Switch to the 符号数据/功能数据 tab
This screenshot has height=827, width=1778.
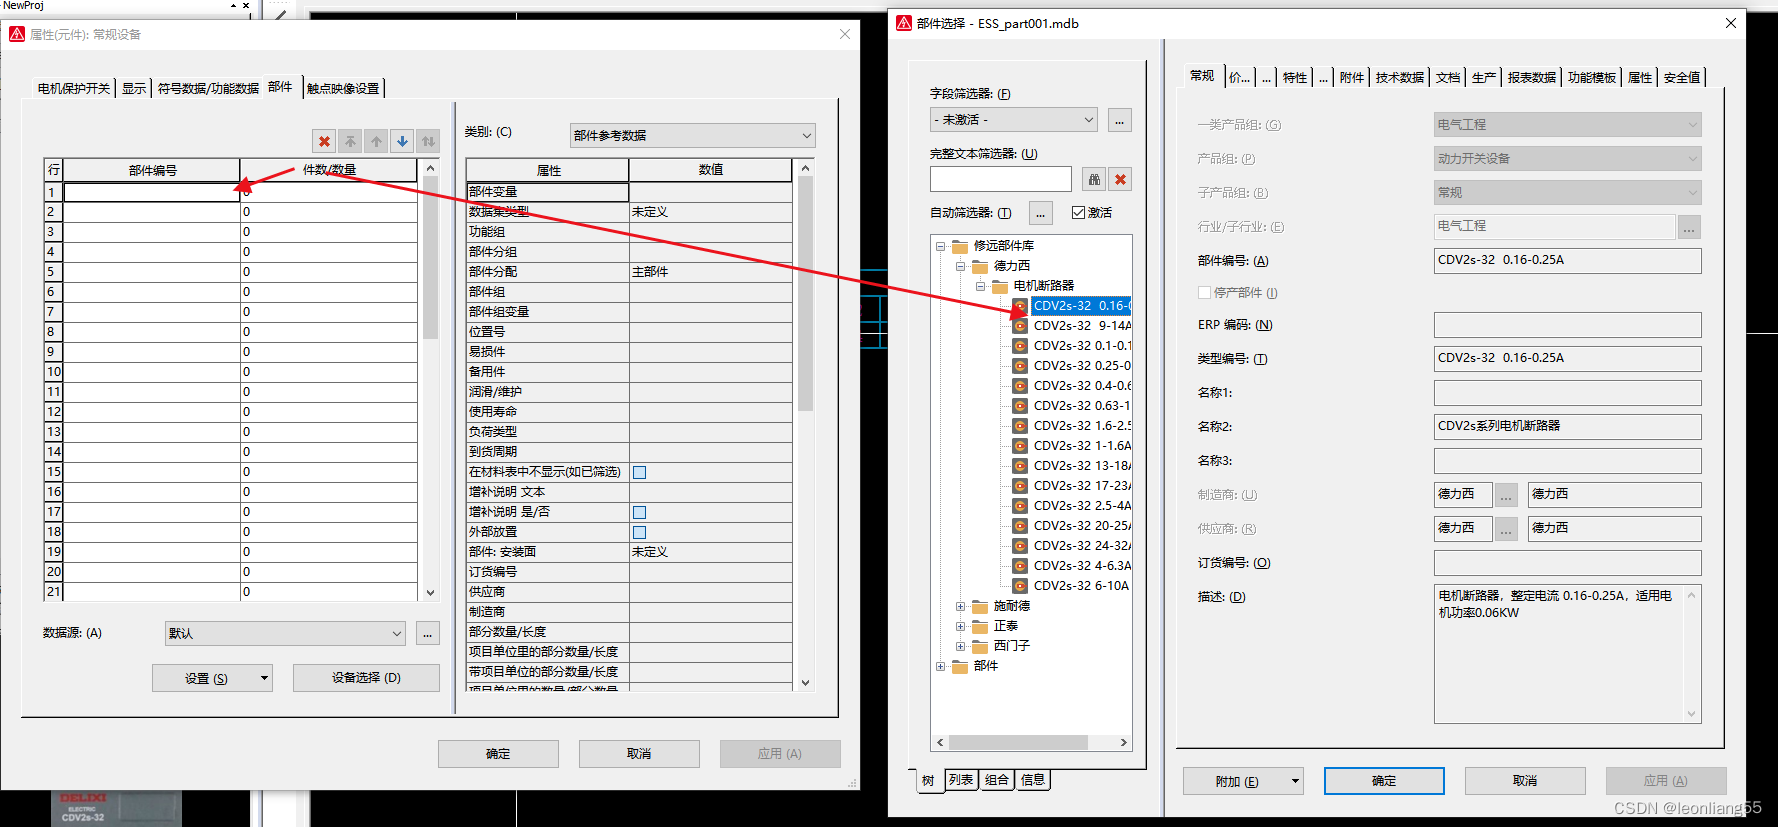click(x=208, y=89)
